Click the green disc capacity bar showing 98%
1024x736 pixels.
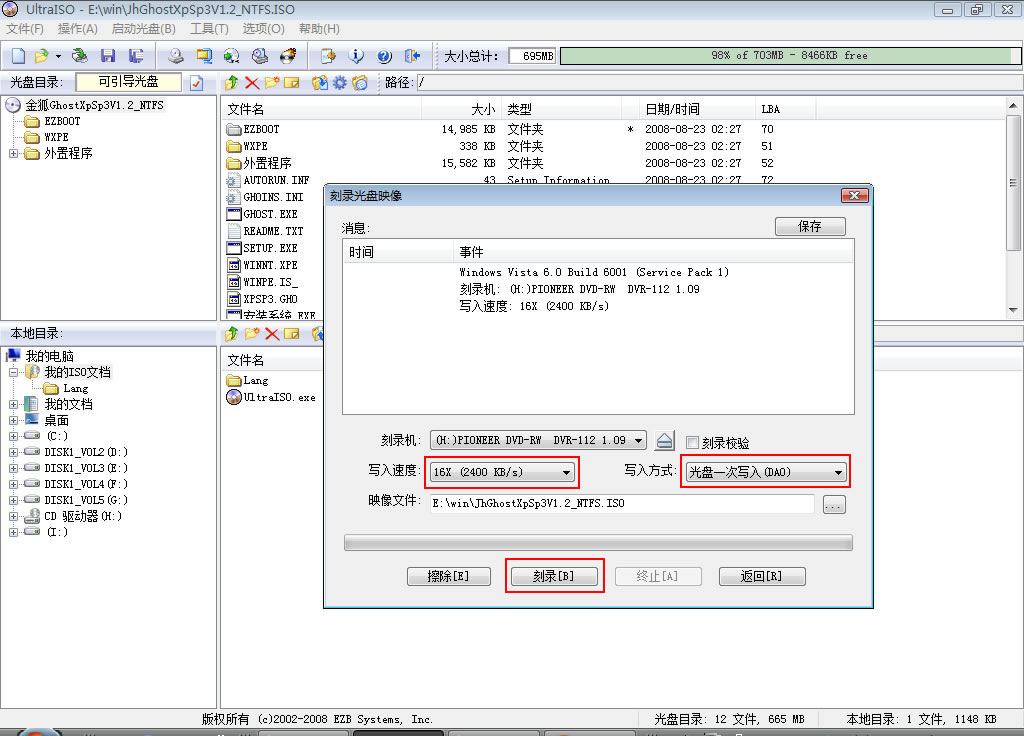(x=789, y=56)
